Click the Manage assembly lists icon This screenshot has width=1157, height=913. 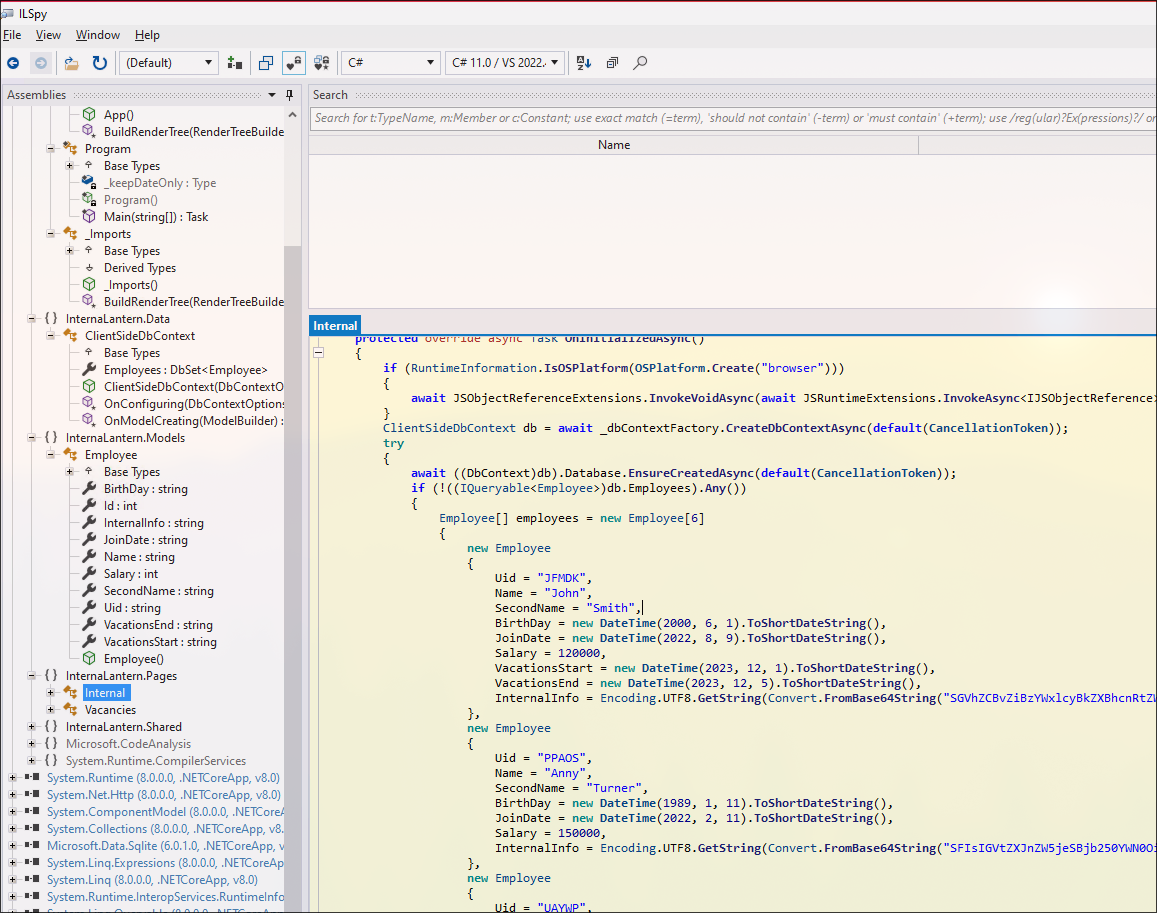click(x=235, y=63)
